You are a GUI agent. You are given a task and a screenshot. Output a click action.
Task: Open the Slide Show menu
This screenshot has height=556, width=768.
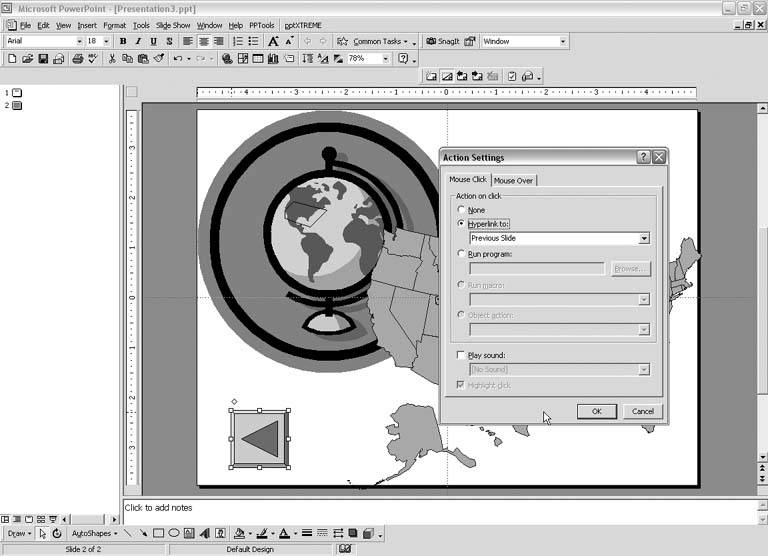coord(173,25)
